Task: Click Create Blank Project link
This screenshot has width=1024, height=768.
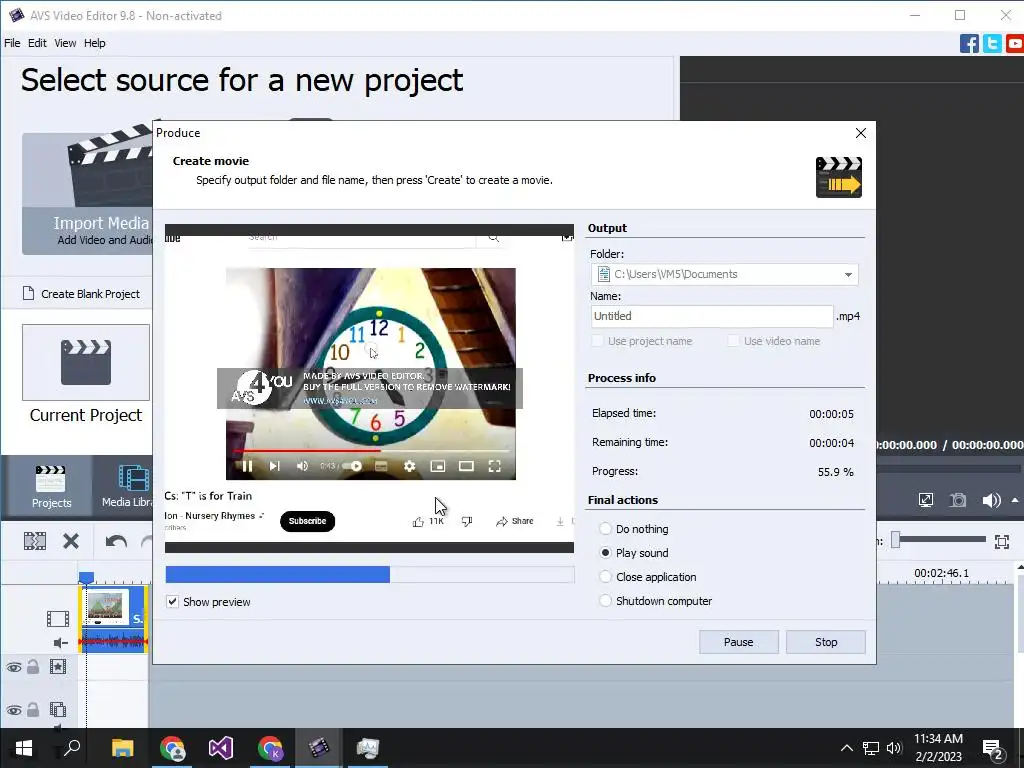Action: pos(81,294)
